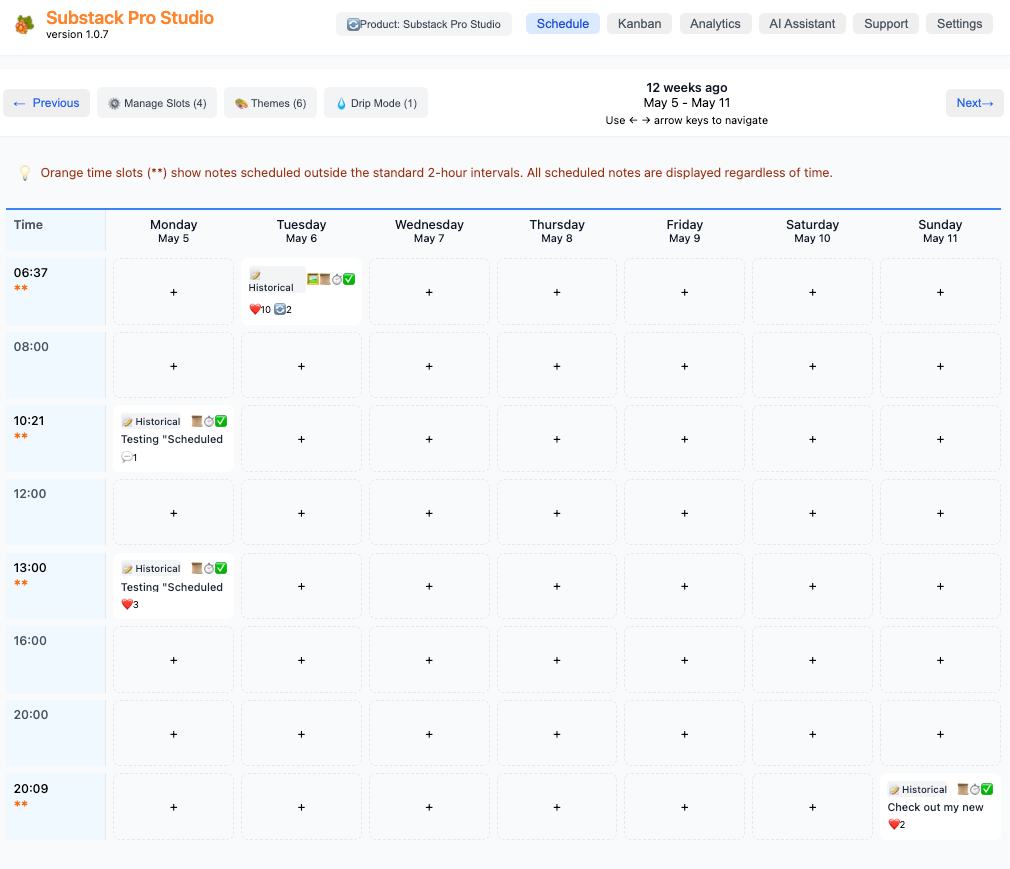Add a note on Friday at 12:00
This screenshot has width=1010, height=869.
coord(685,513)
